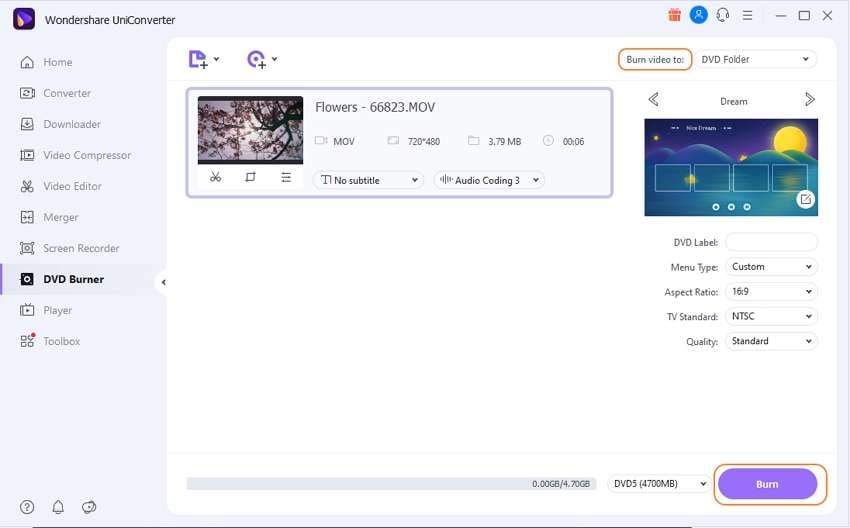Expand the Load DVD dropdown arrow
850x528 pixels.
274,59
